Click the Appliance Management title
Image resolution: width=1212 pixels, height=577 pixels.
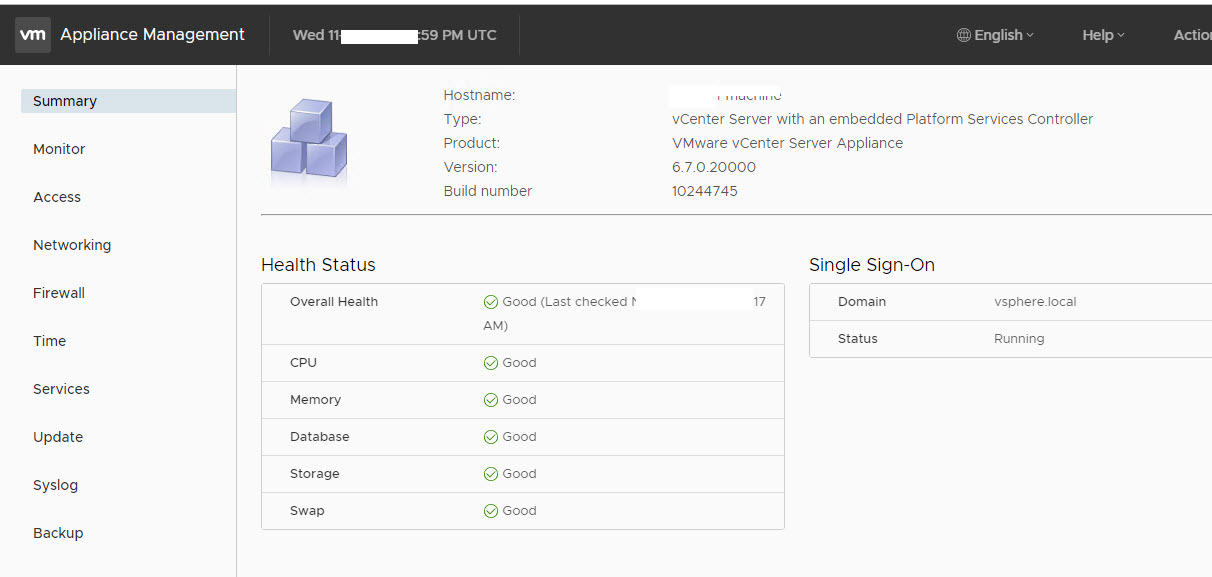152,35
